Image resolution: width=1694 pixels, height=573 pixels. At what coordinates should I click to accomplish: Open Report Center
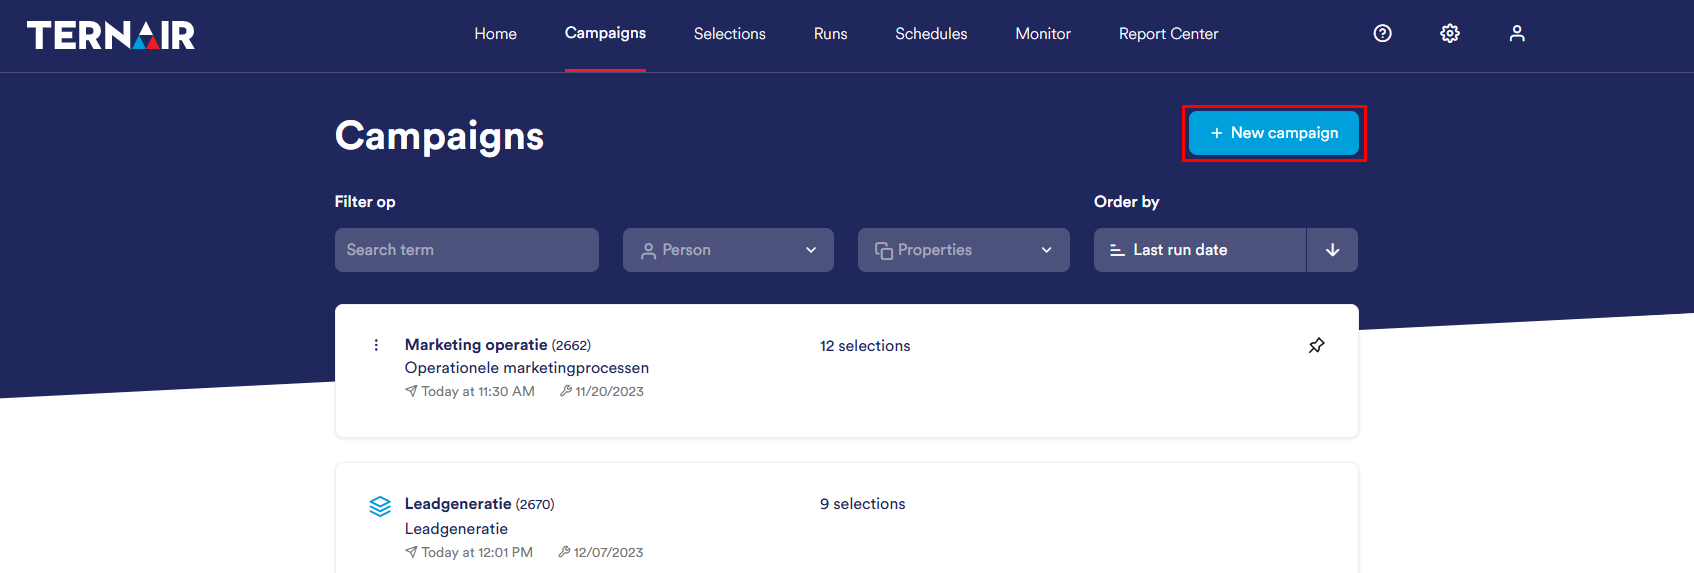(x=1168, y=34)
